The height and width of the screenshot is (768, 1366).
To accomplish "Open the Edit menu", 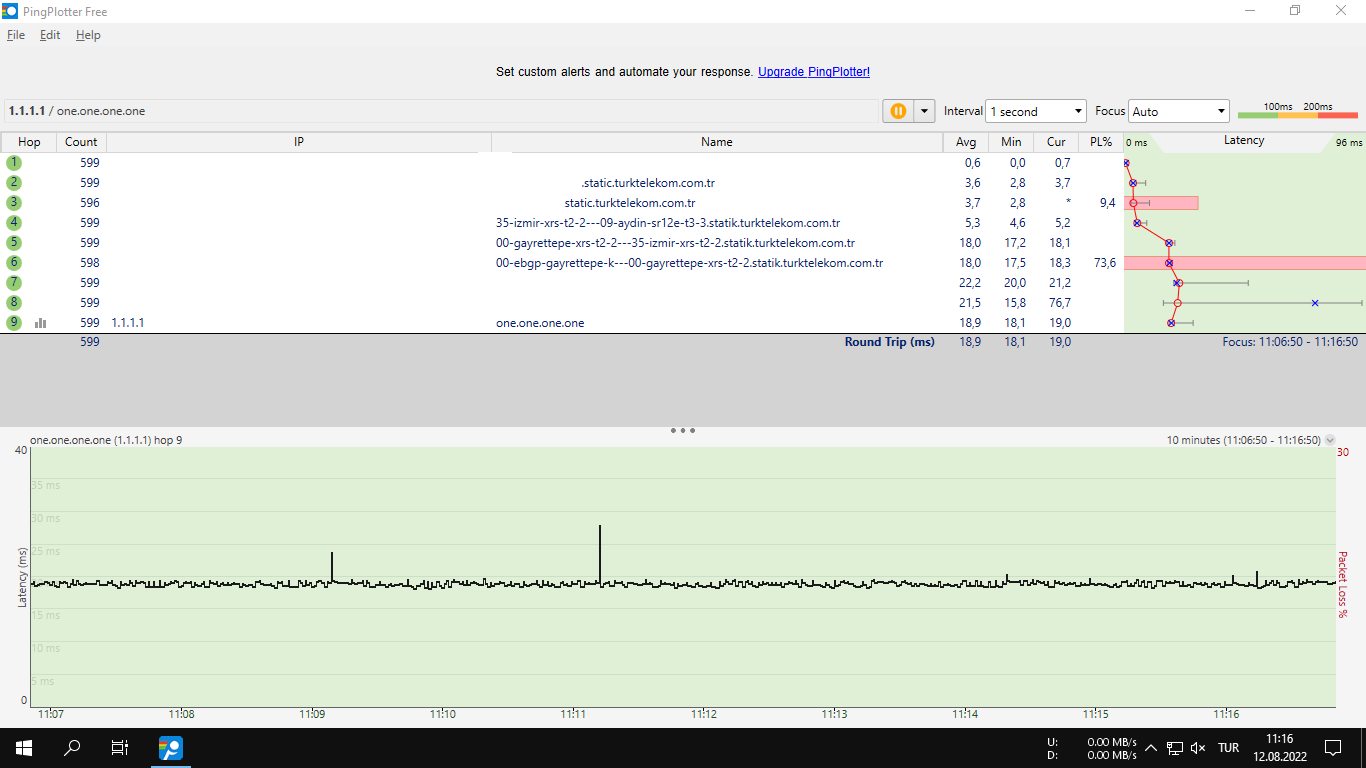I will click(50, 35).
